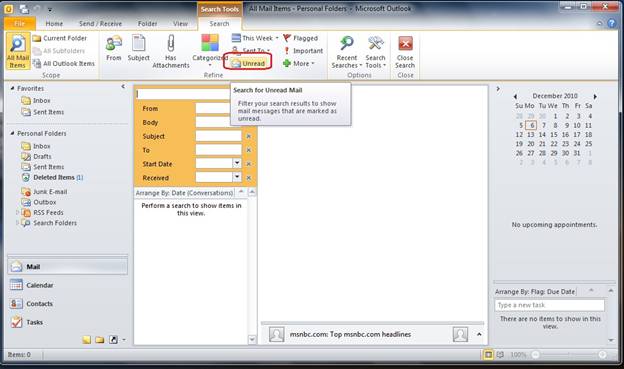
Task: Filter results by Important messages
Action: click(x=303, y=51)
